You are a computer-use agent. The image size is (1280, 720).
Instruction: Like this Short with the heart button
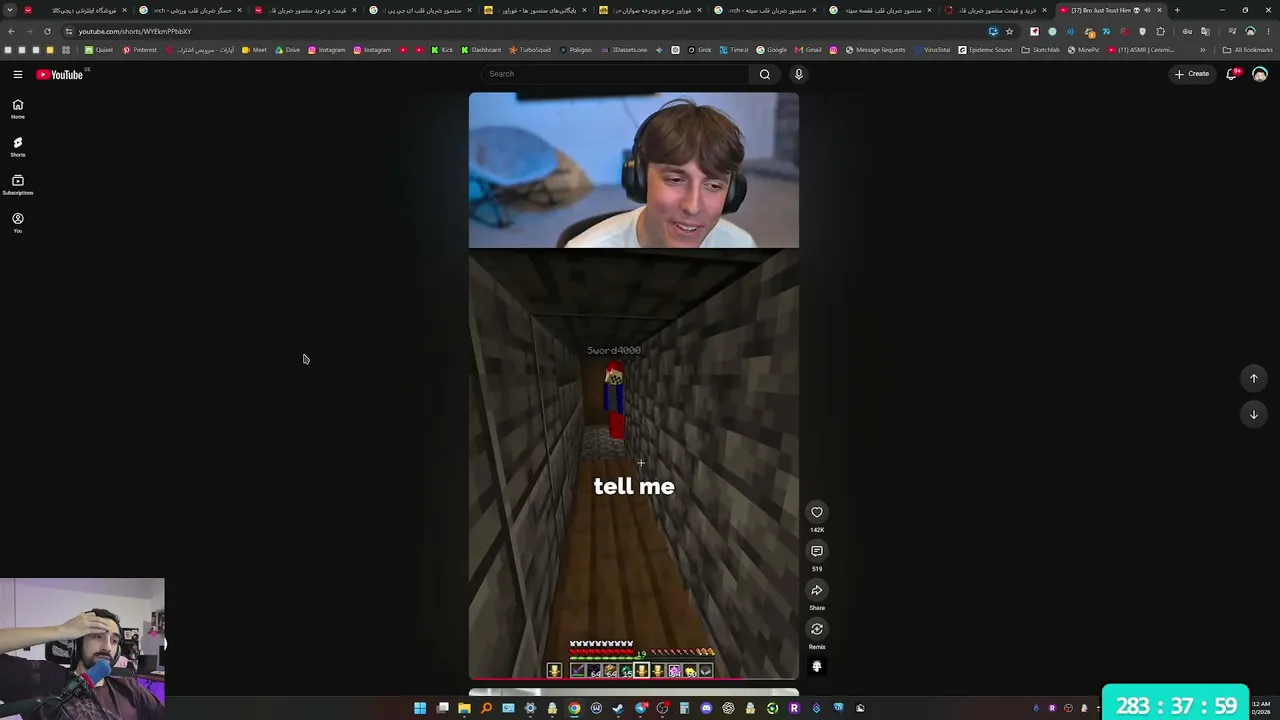(817, 512)
